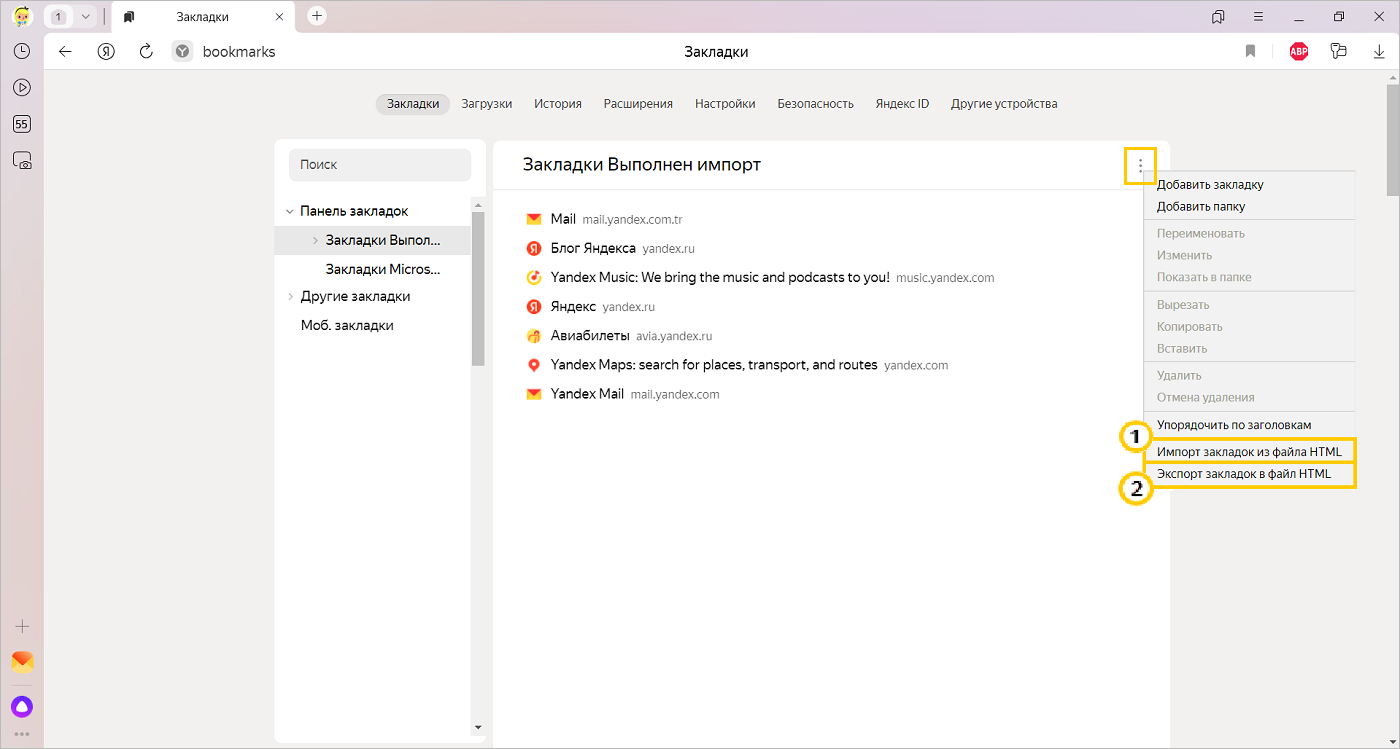
Task: Click the 'bookmarks' address field
Action: (239, 52)
